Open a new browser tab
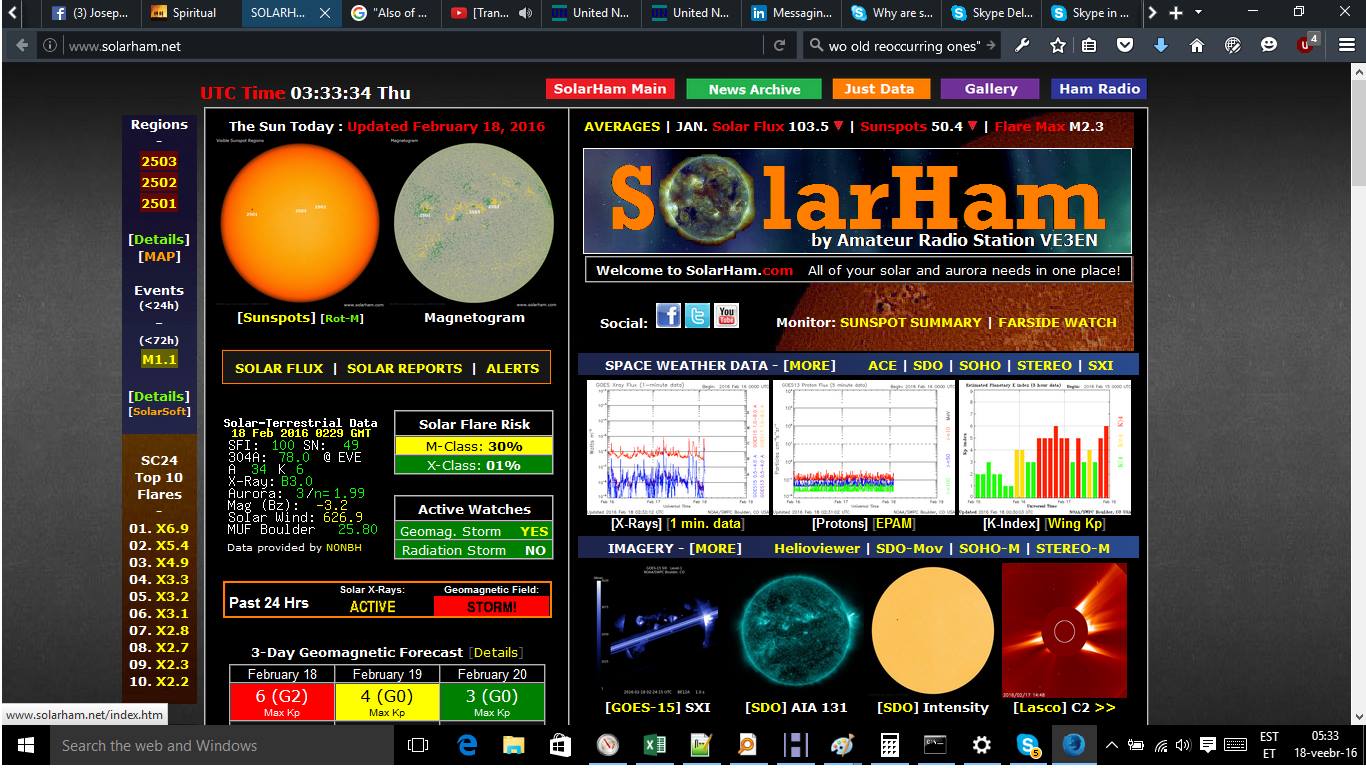The image size is (1366, 768). tap(1176, 13)
